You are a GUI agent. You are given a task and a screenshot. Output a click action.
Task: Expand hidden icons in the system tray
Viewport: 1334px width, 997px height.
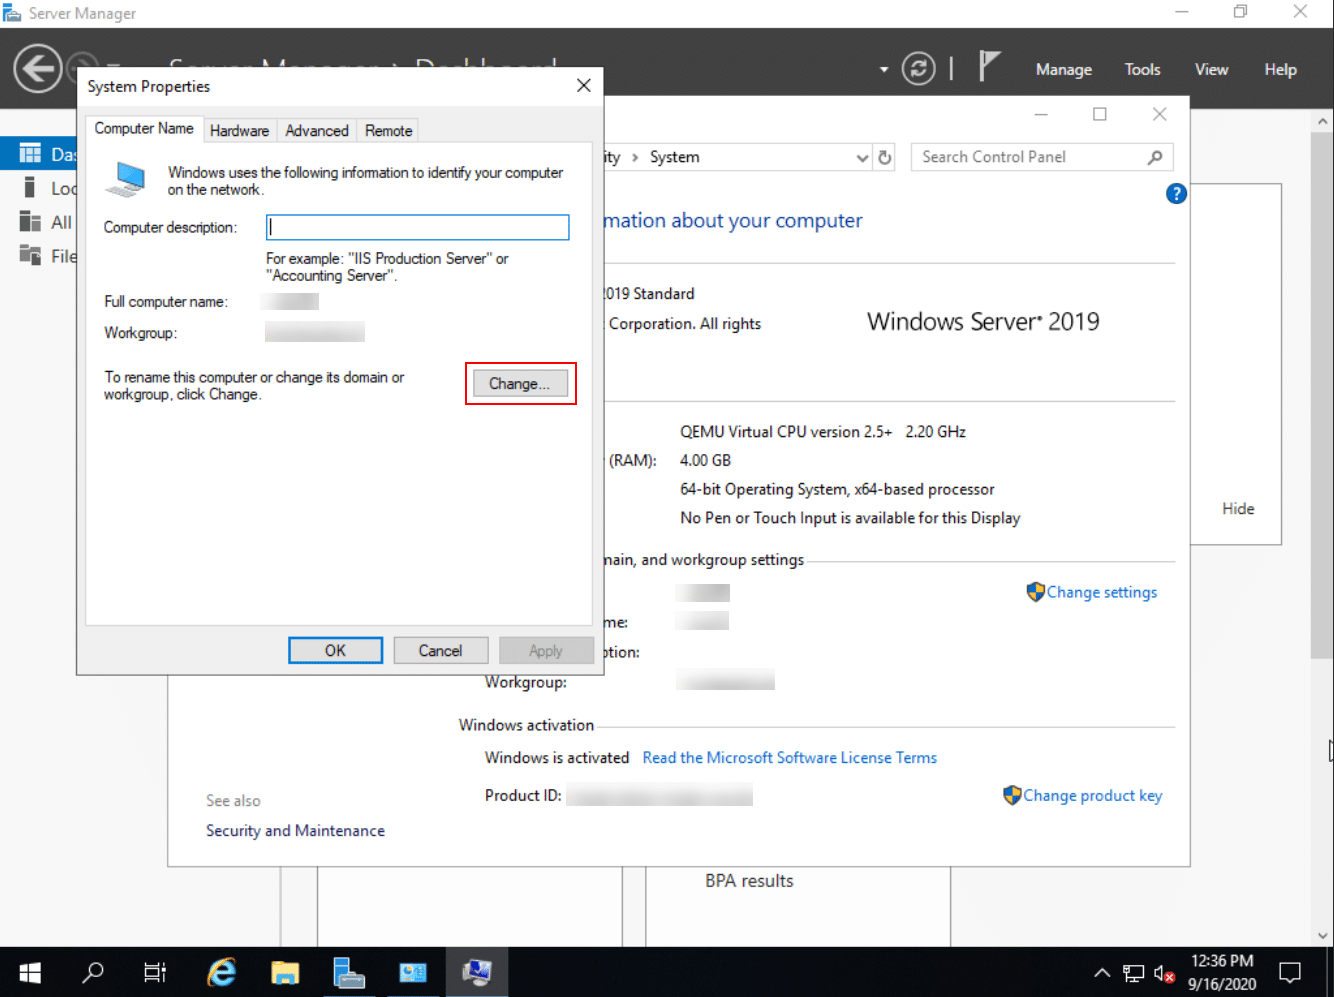pos(1101,972)
